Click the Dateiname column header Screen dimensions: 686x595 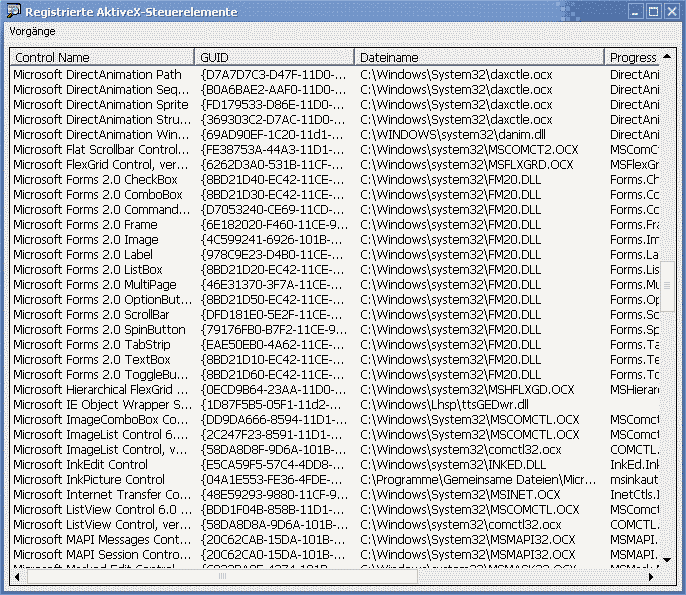pyautogui.click(x=479, y=58)
